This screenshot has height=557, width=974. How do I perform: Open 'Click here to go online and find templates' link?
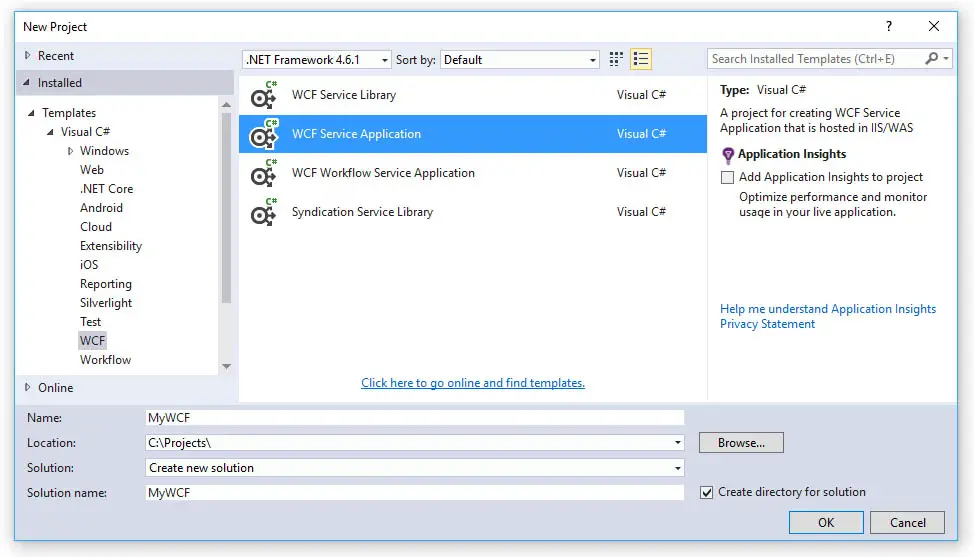(x=473, y=383)
